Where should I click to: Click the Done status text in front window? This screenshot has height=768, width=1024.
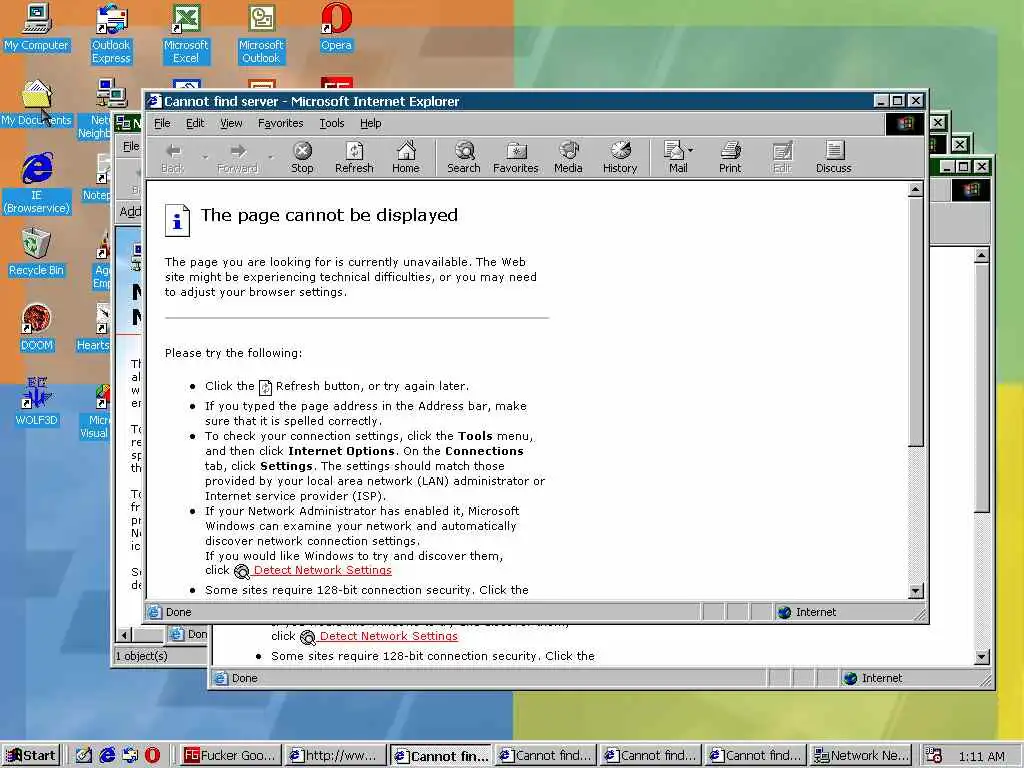178,612
